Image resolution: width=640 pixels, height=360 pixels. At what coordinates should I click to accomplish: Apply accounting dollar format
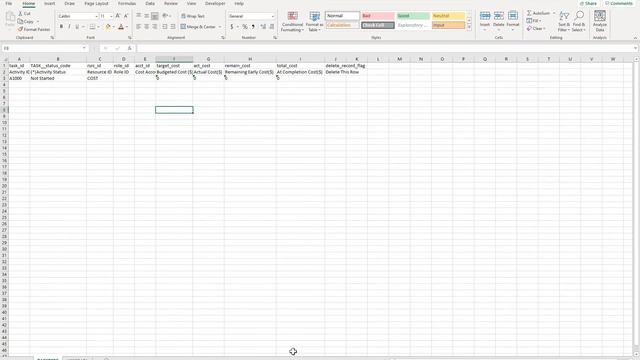tap(231, 27)
